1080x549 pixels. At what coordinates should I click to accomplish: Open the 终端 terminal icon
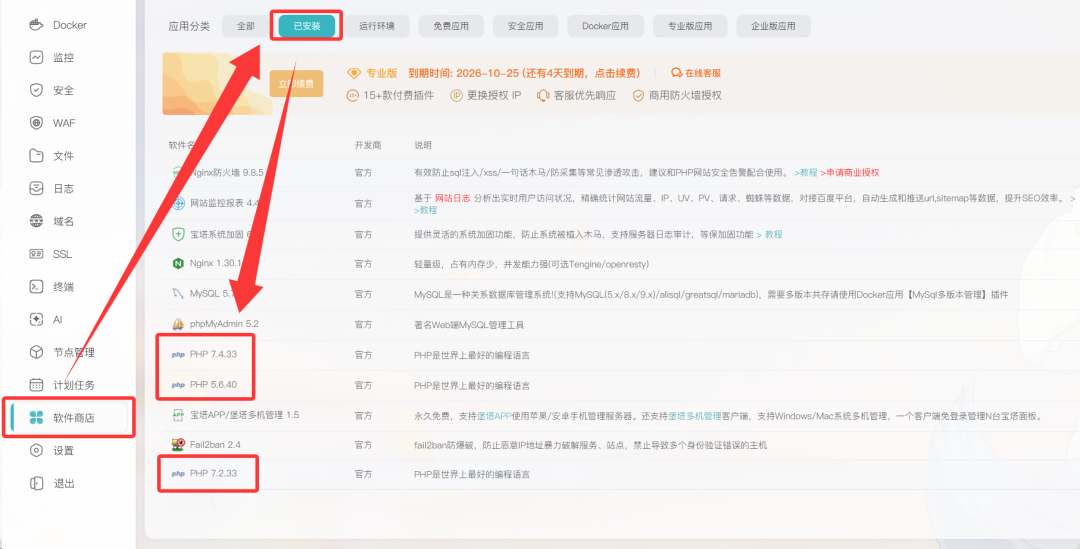(37, 287)
